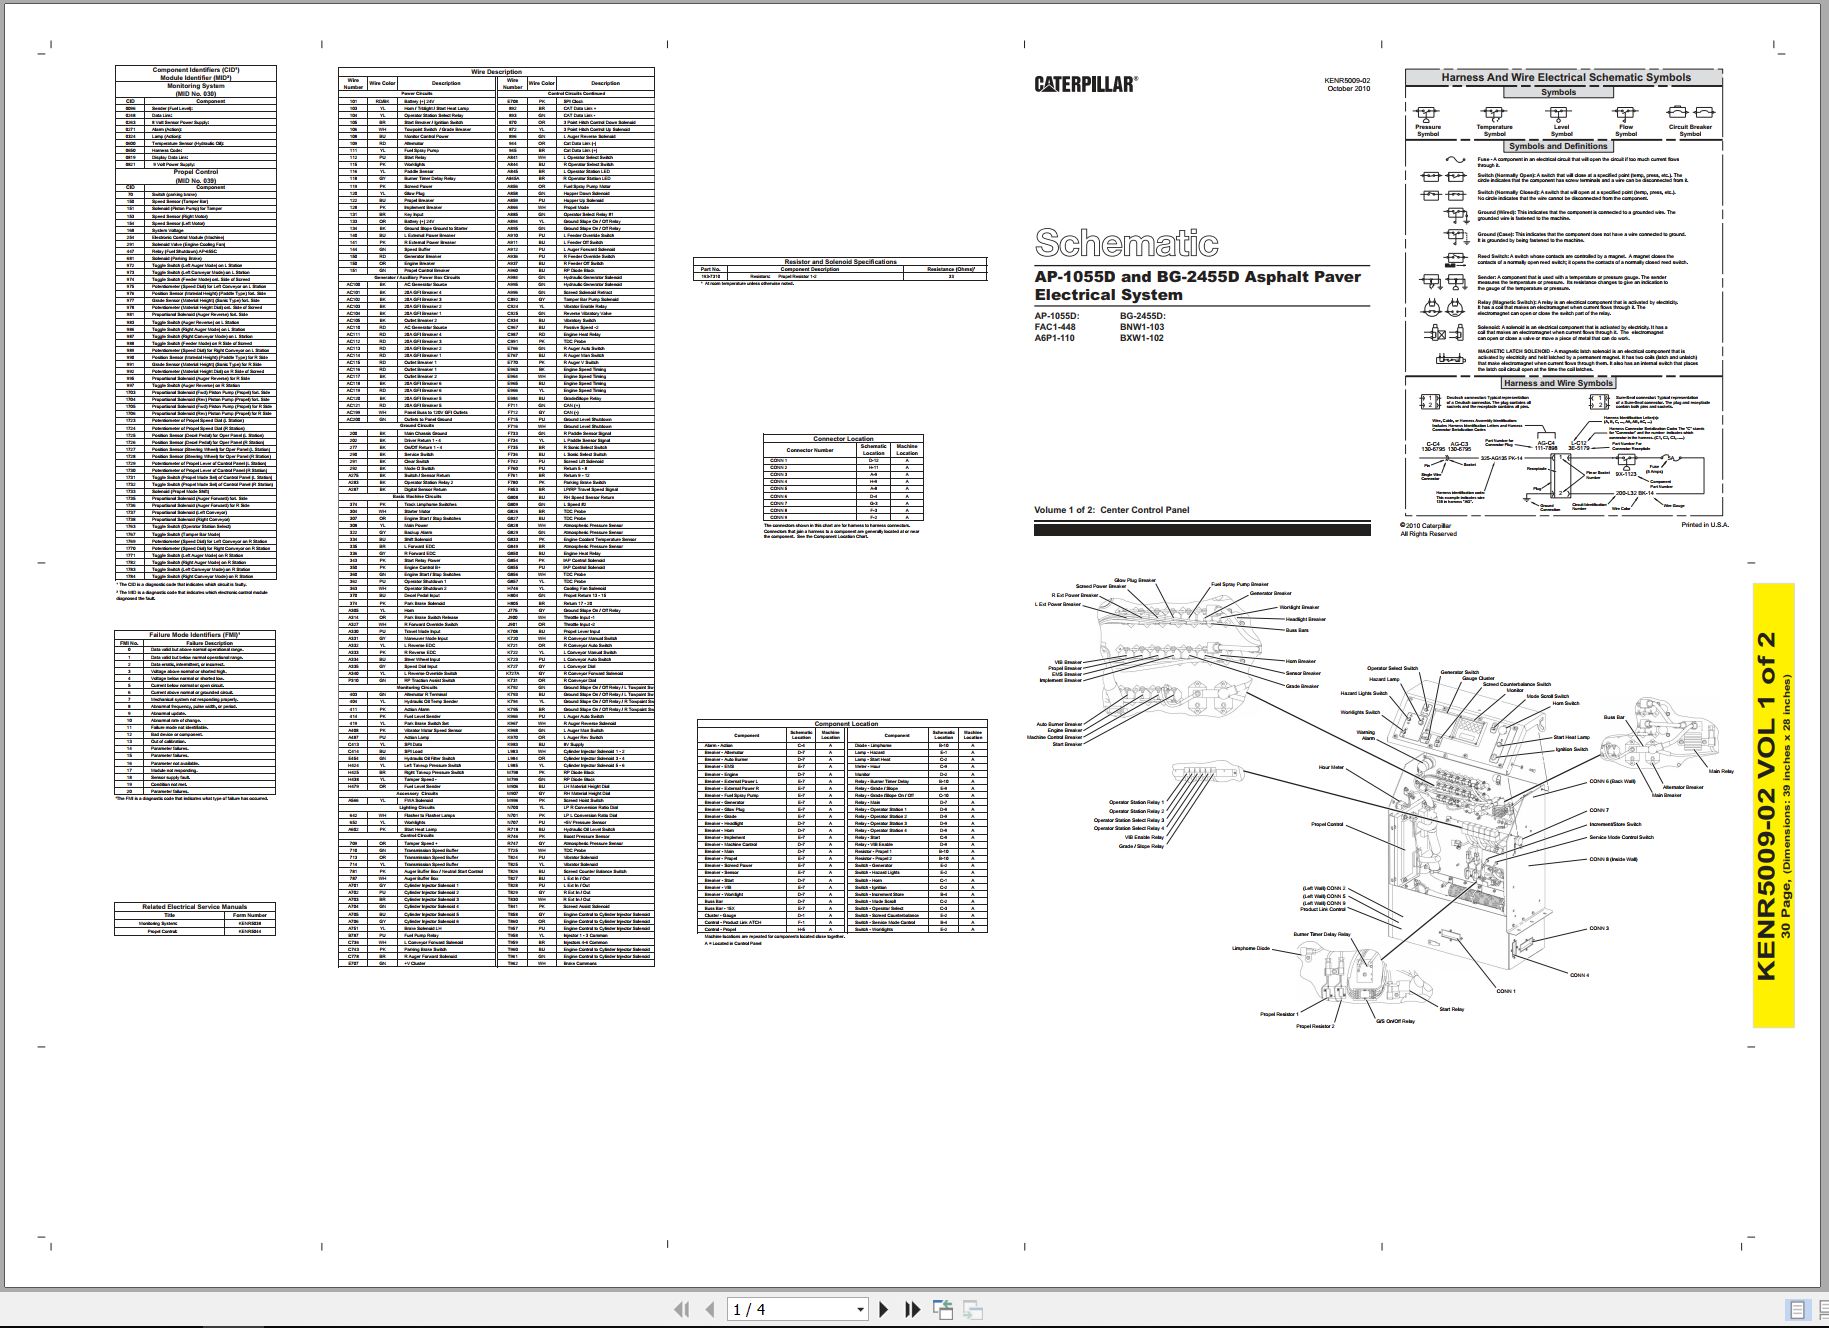Click the 'Pressure Symbol' label
Screen dimensions: 1829x1328
pos(1428,130)
